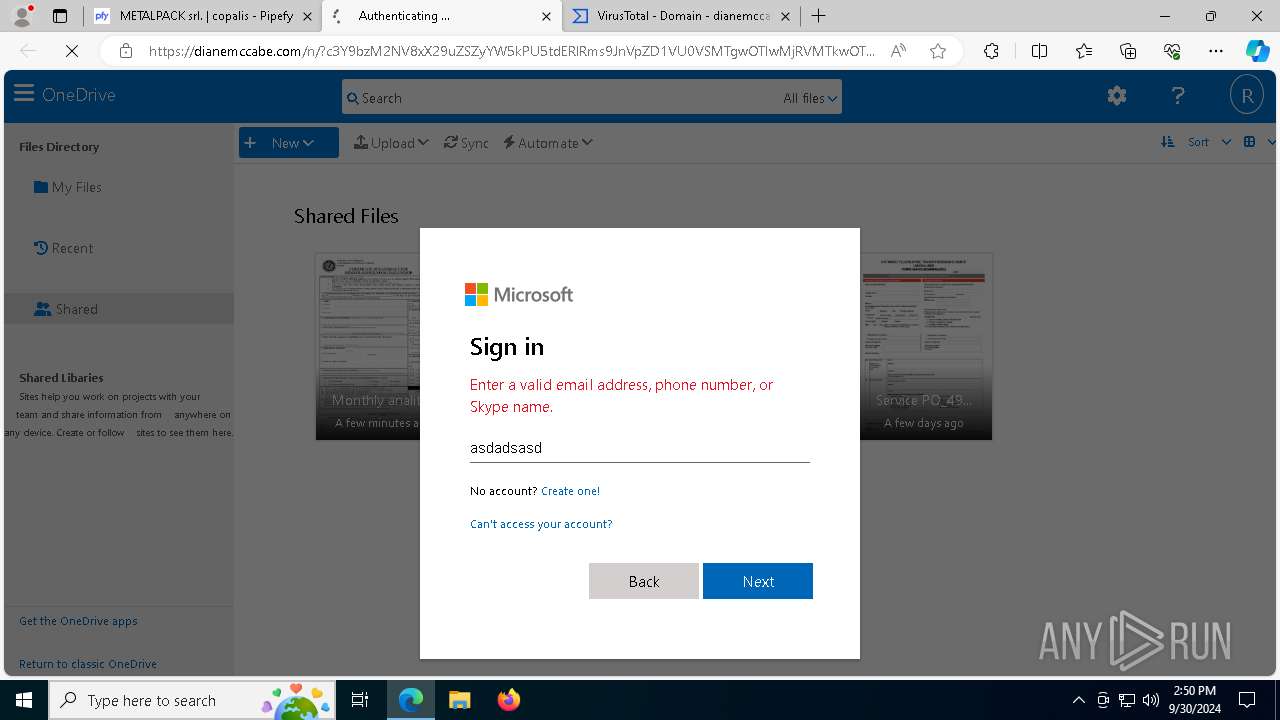Open Edge Settings and more menu
This screenshot has width=1280, height=720.
1216,51
